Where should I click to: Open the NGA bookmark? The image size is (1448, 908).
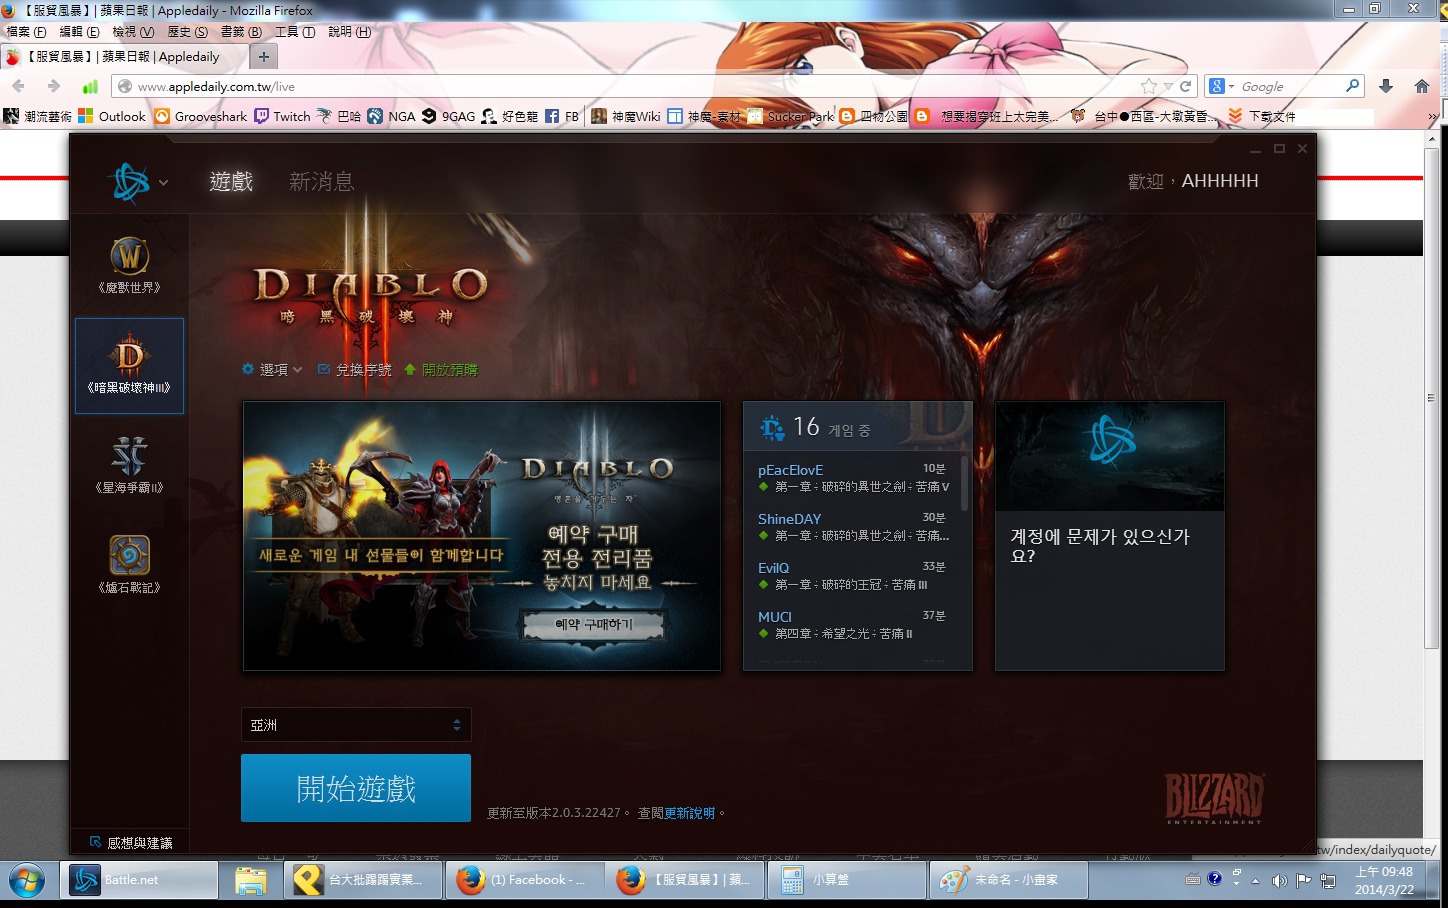391,116
